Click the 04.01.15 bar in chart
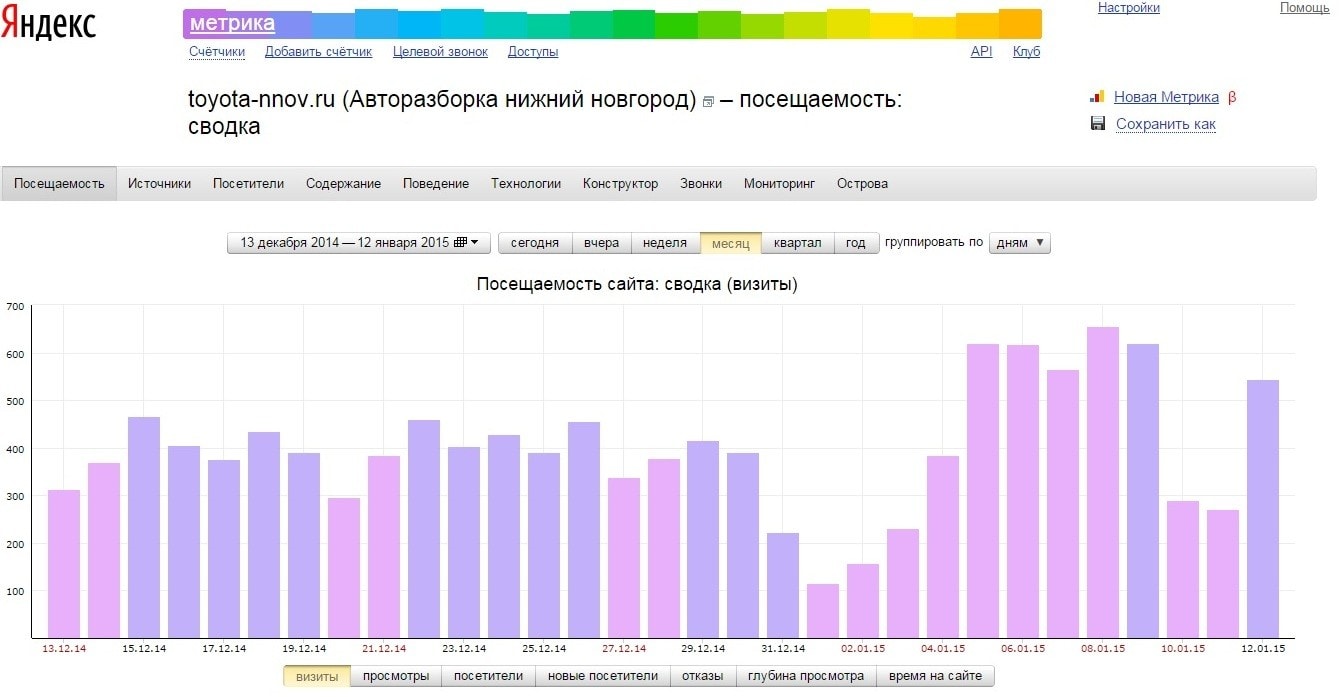 [x=943, y=547]
